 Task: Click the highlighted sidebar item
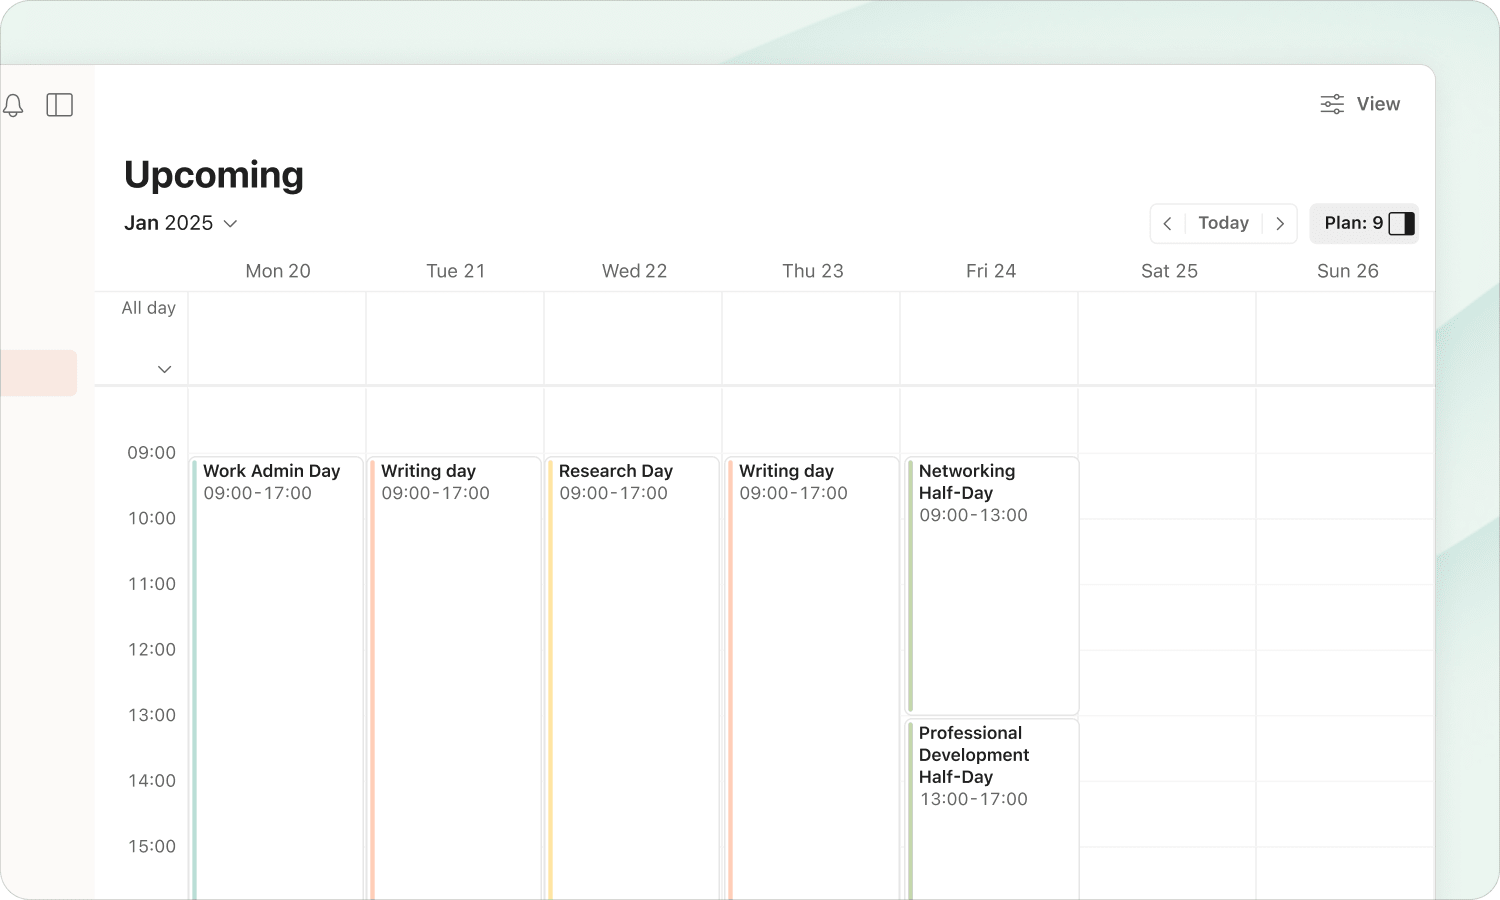click(x=38, y=373)
